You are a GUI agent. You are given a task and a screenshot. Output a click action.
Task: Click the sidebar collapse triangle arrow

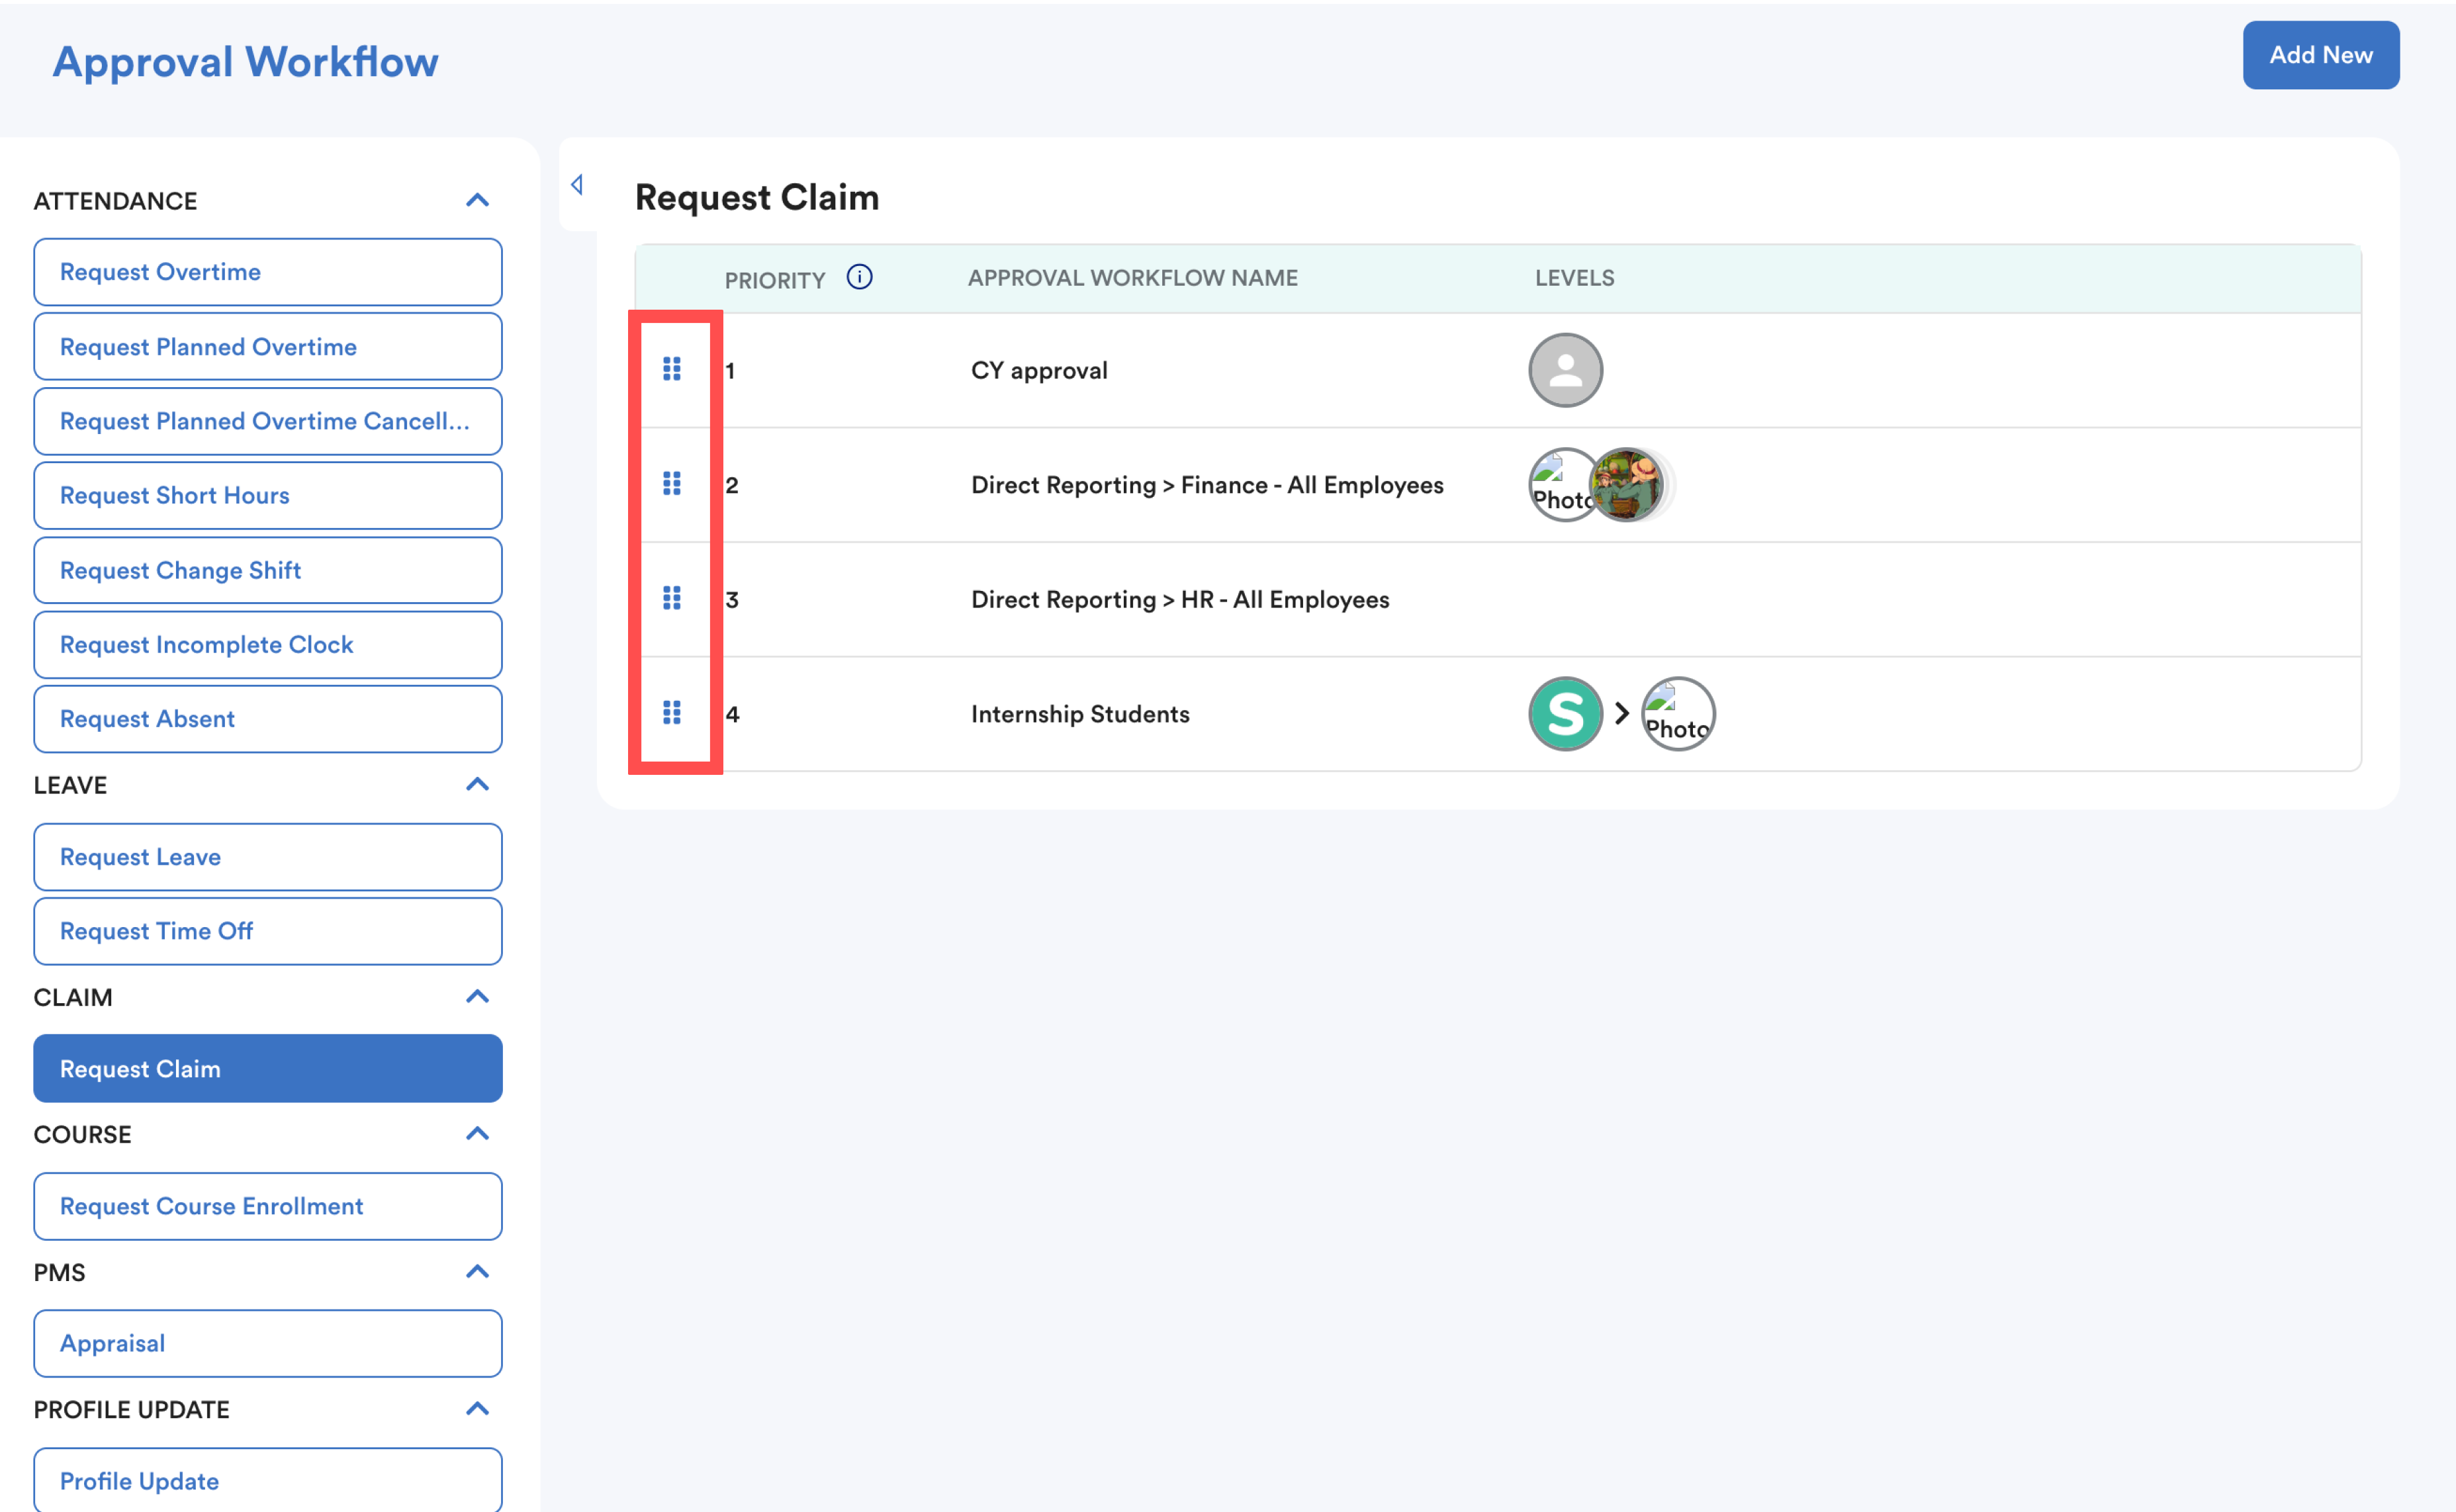[577, 185]
